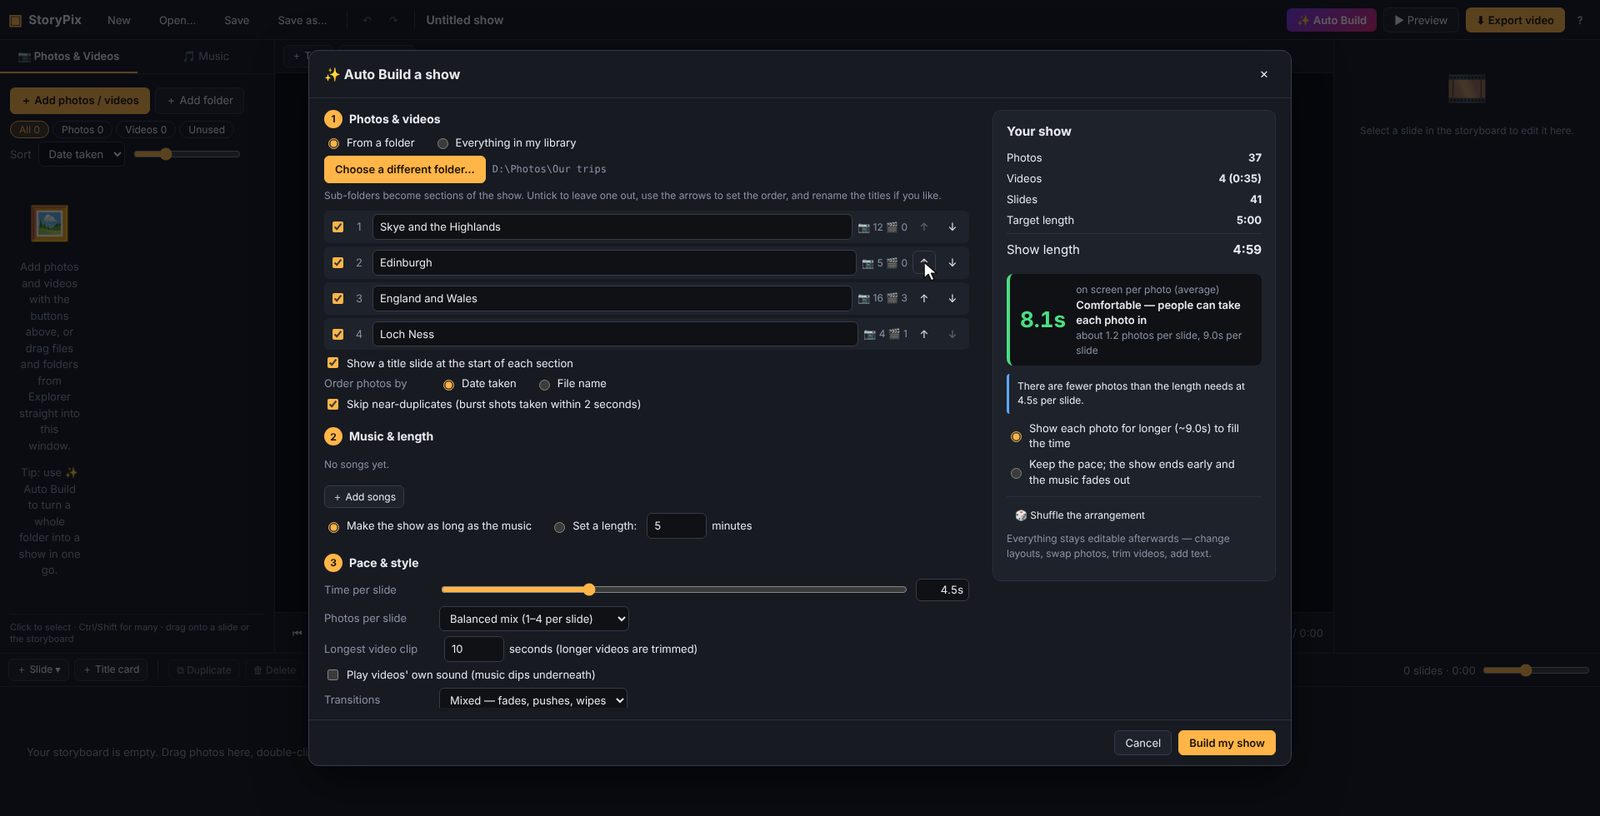Close the Auto Build dialog
This screenshot has height=816, width=1600.
1264,74
